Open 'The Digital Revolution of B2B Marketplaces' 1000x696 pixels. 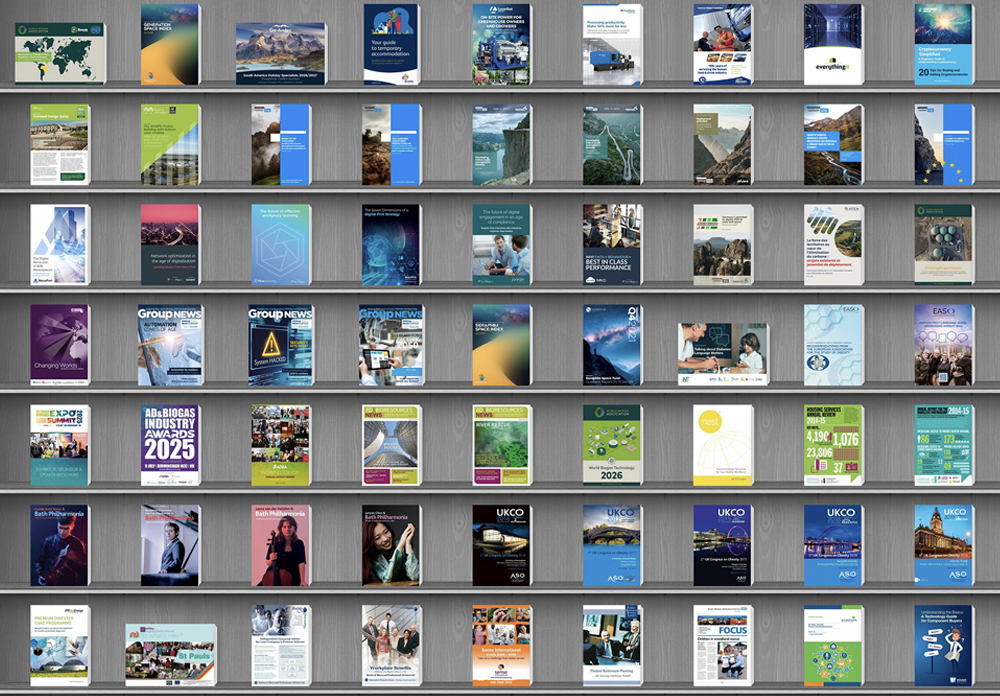pyautogui.click(x=60, y=245)
